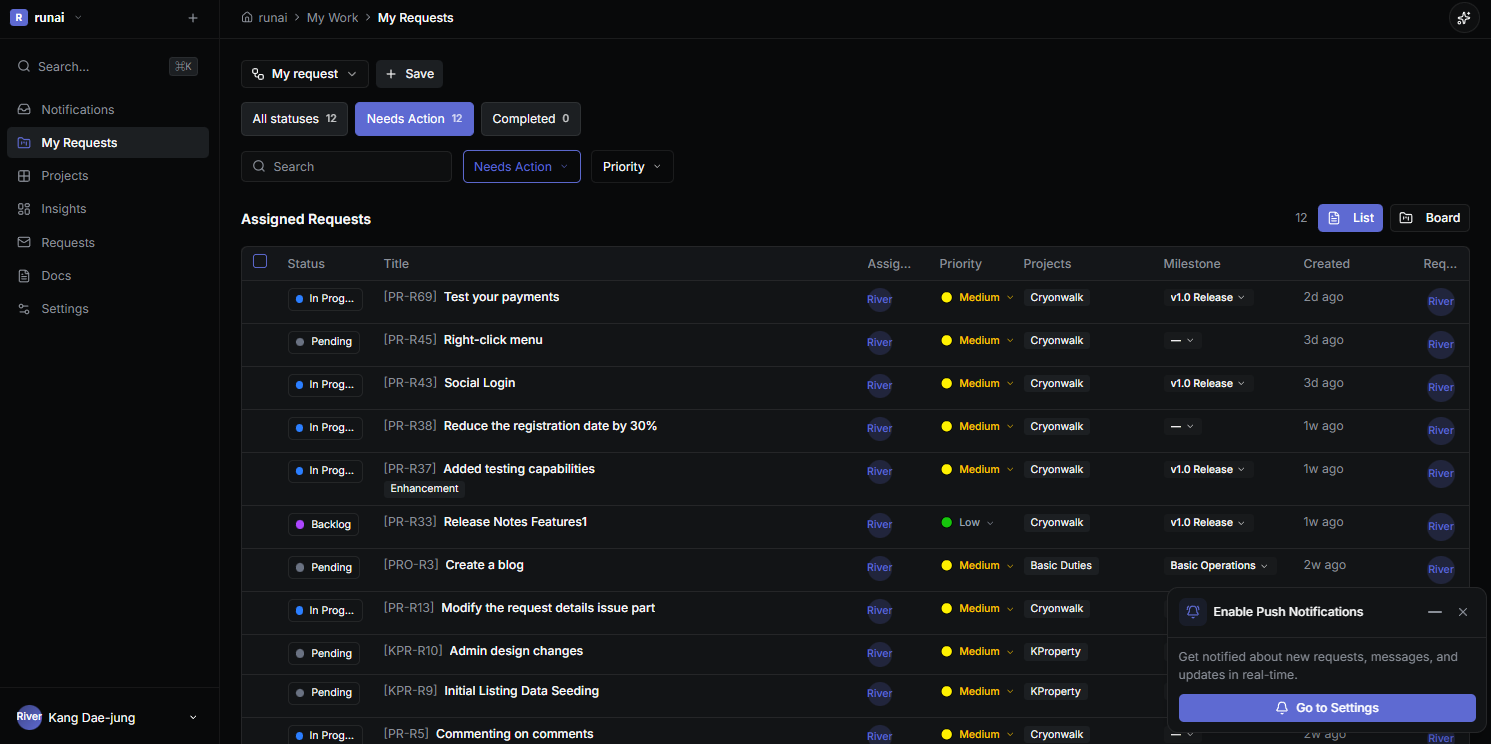Click the plus icon beside runai workspace
The width and height of the screenshot is (1491, 744).
tap(193, 18)
